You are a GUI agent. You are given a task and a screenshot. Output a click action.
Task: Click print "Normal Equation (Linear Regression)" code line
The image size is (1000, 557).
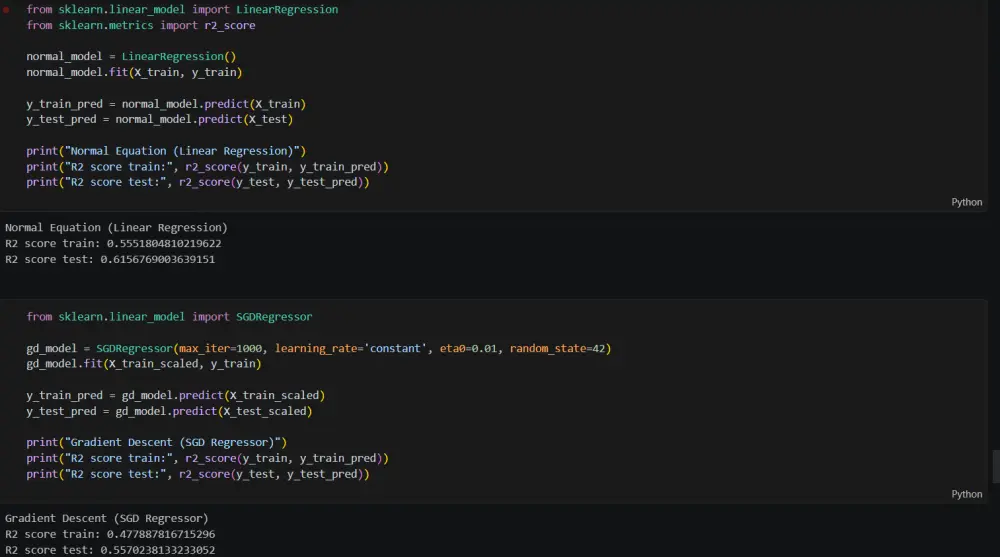pos(166,151)
